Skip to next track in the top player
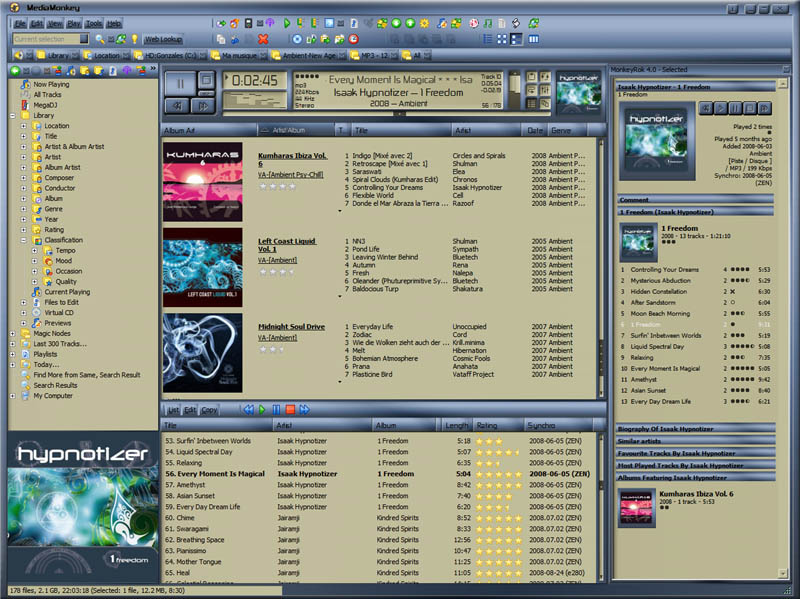Screen dimensions: 800x599 tap(203, 106)
